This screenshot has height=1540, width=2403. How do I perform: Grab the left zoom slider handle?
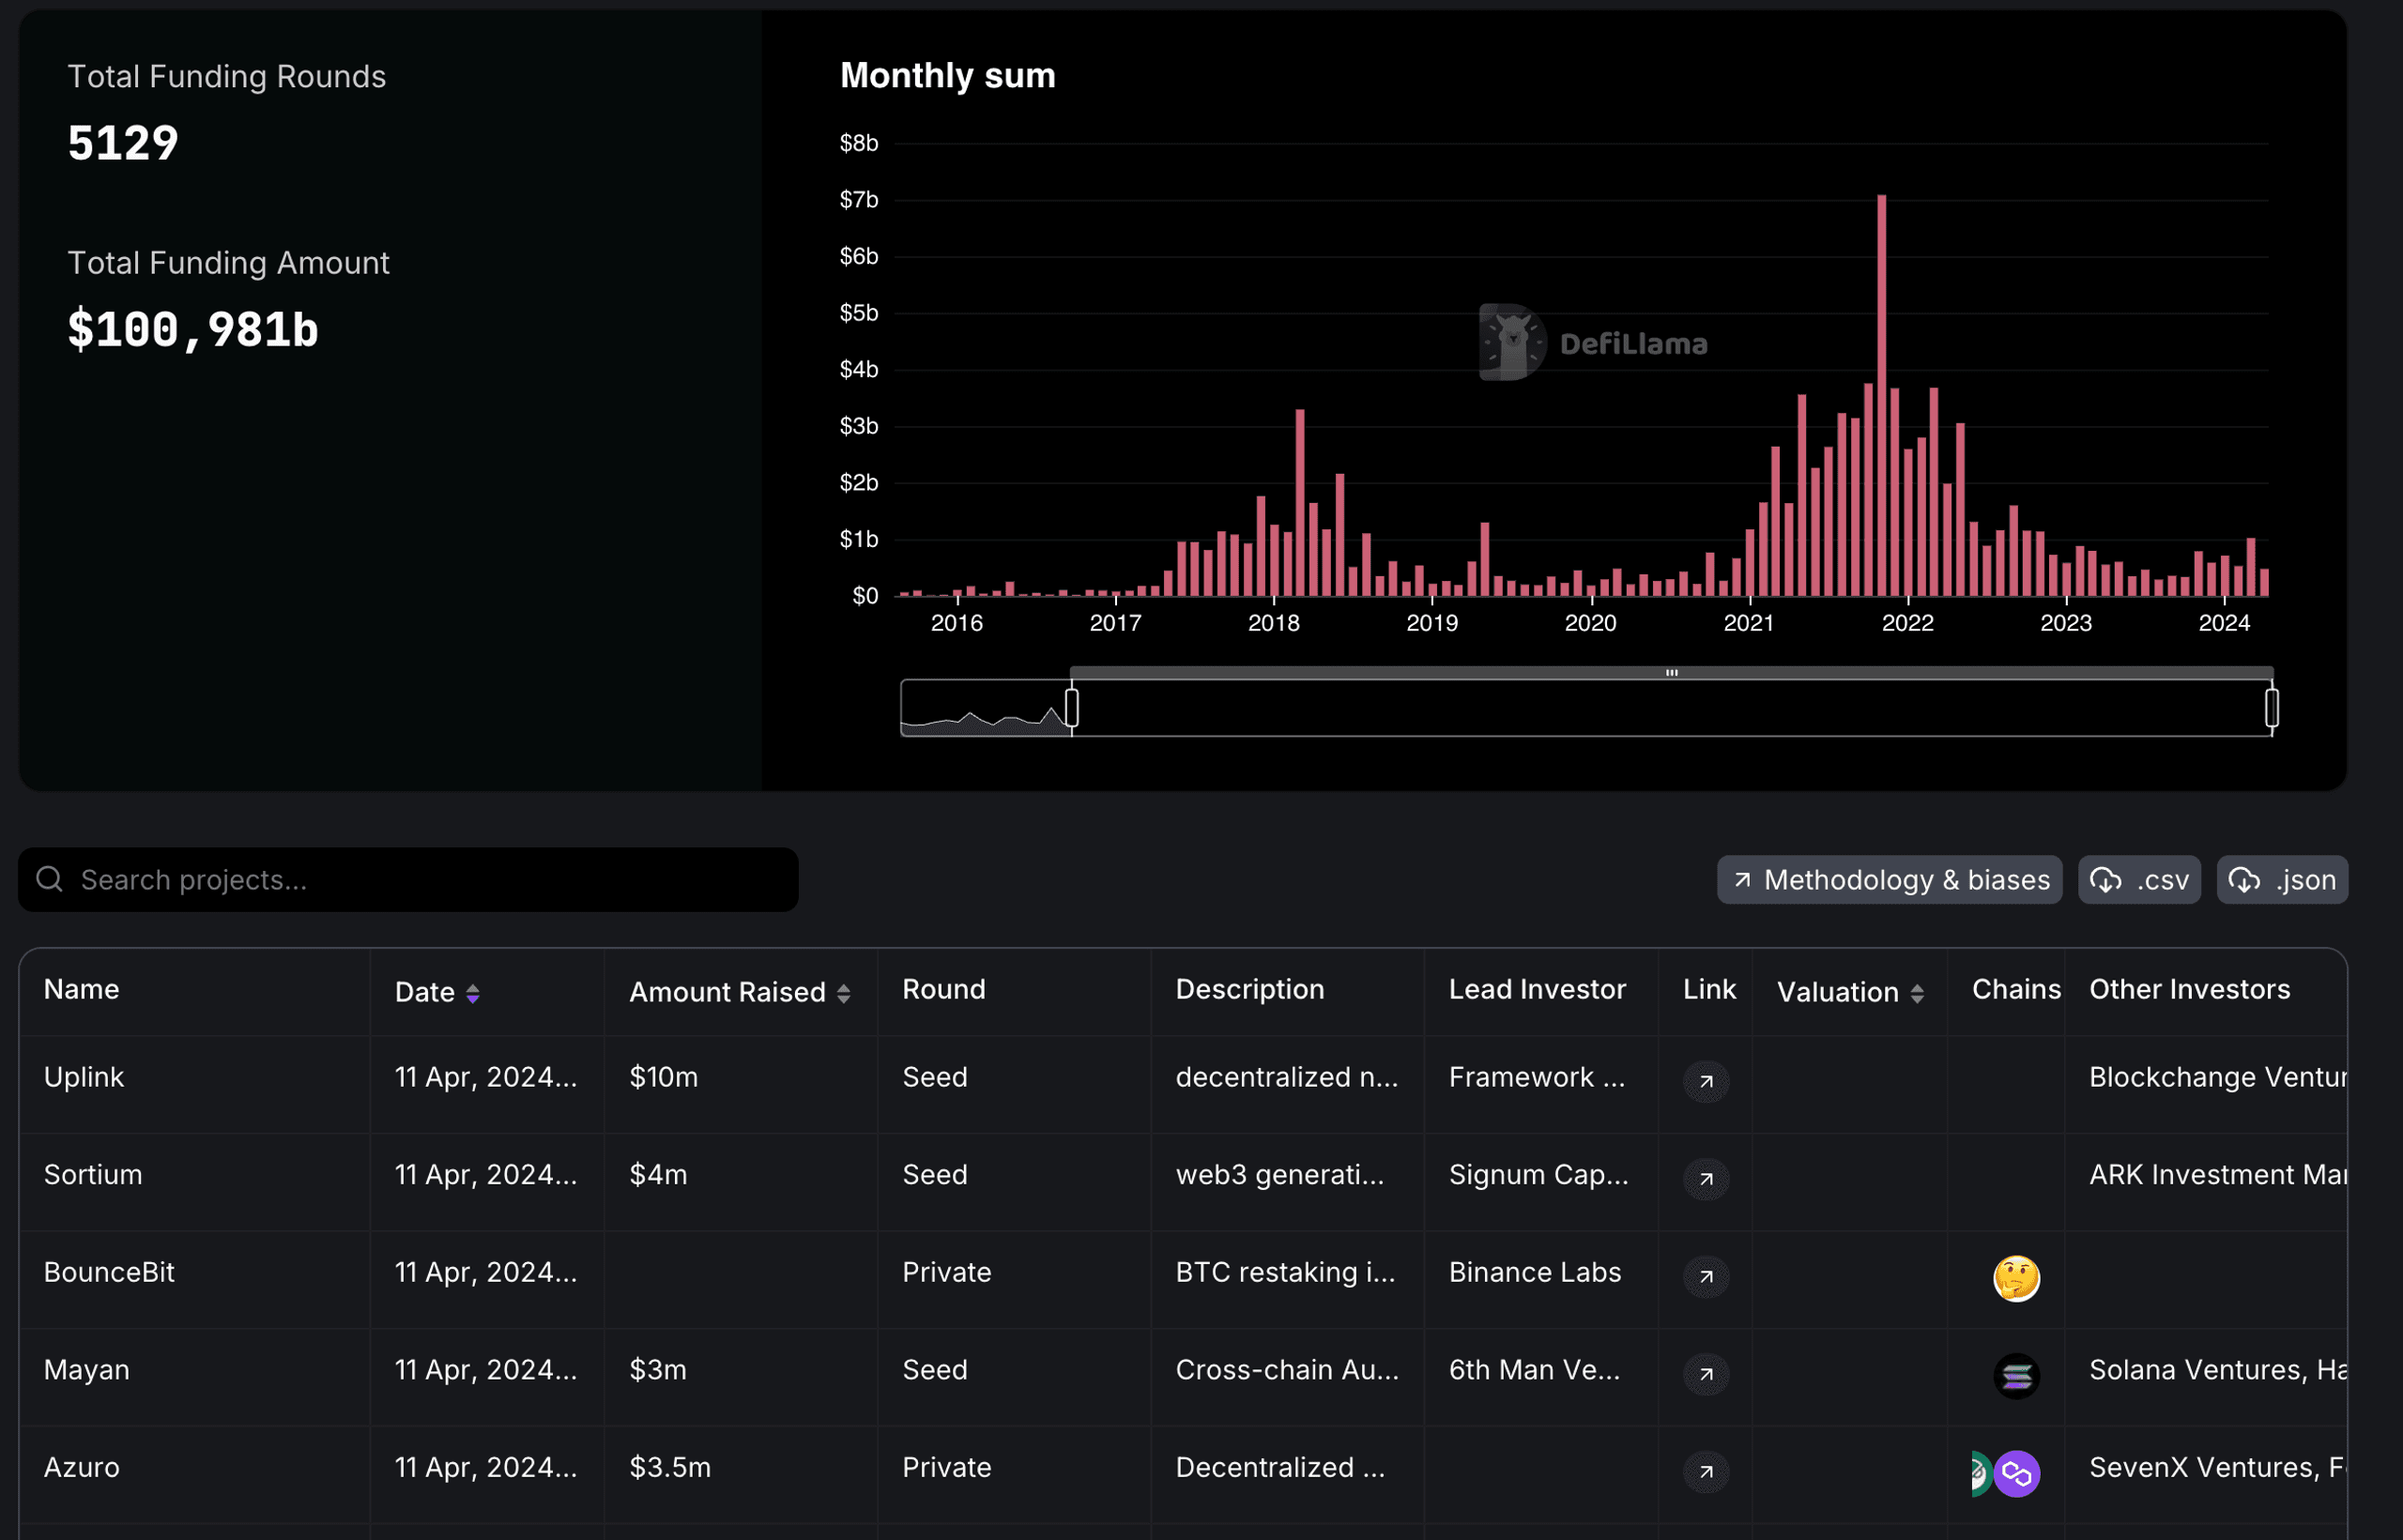pyautogui.click(x=1071, y=707)
